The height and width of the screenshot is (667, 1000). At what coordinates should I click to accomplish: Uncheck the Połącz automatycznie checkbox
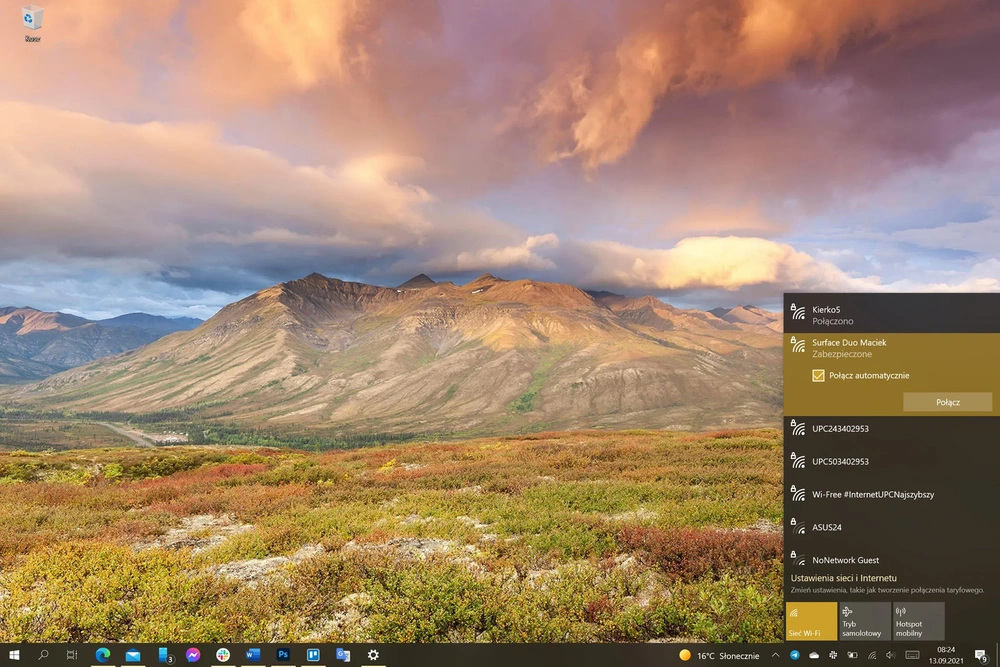pyautogui.click(x=818, y=376)
